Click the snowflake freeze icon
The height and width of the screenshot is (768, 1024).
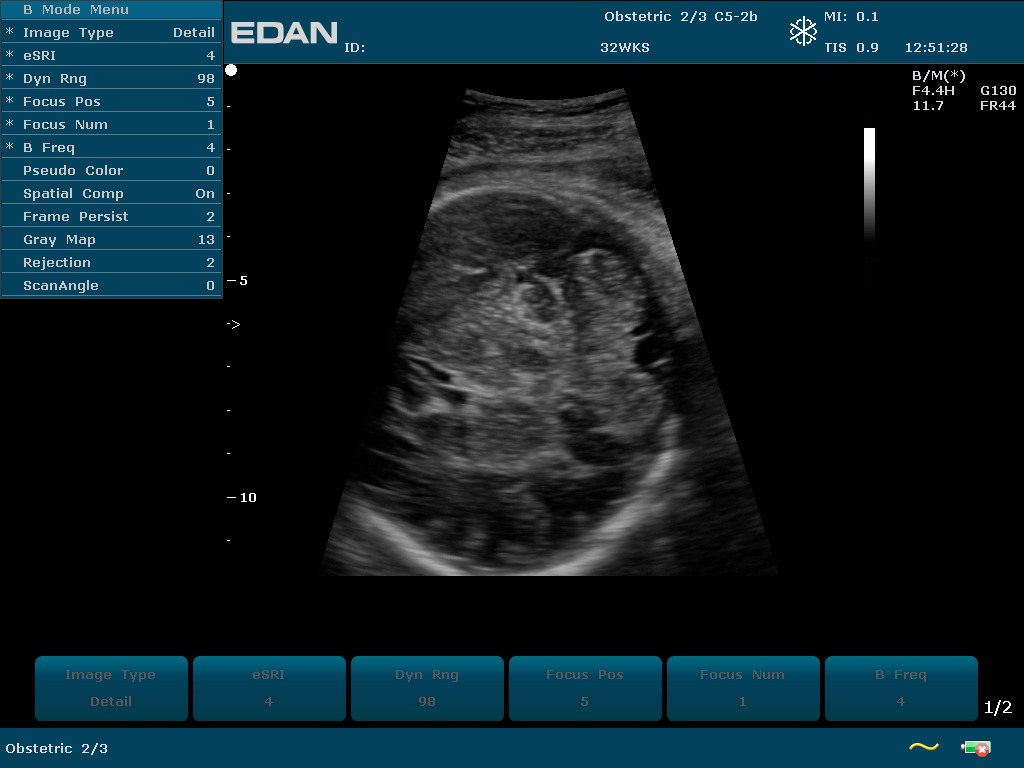pos(803,32)
